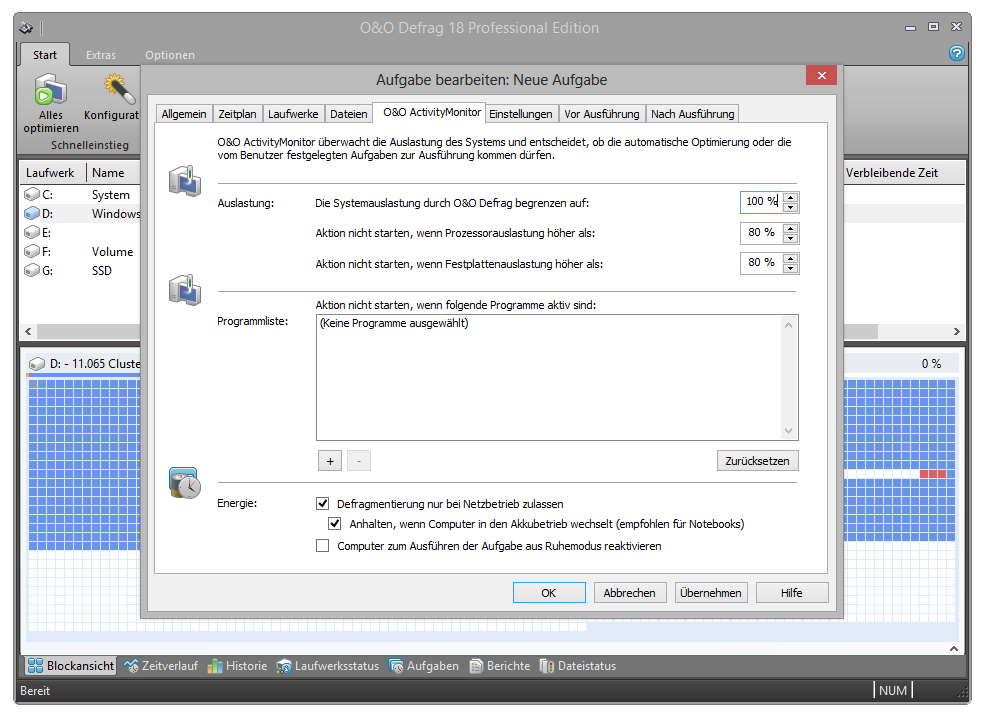Click drive list scroll-left arrow

point(28,331)
